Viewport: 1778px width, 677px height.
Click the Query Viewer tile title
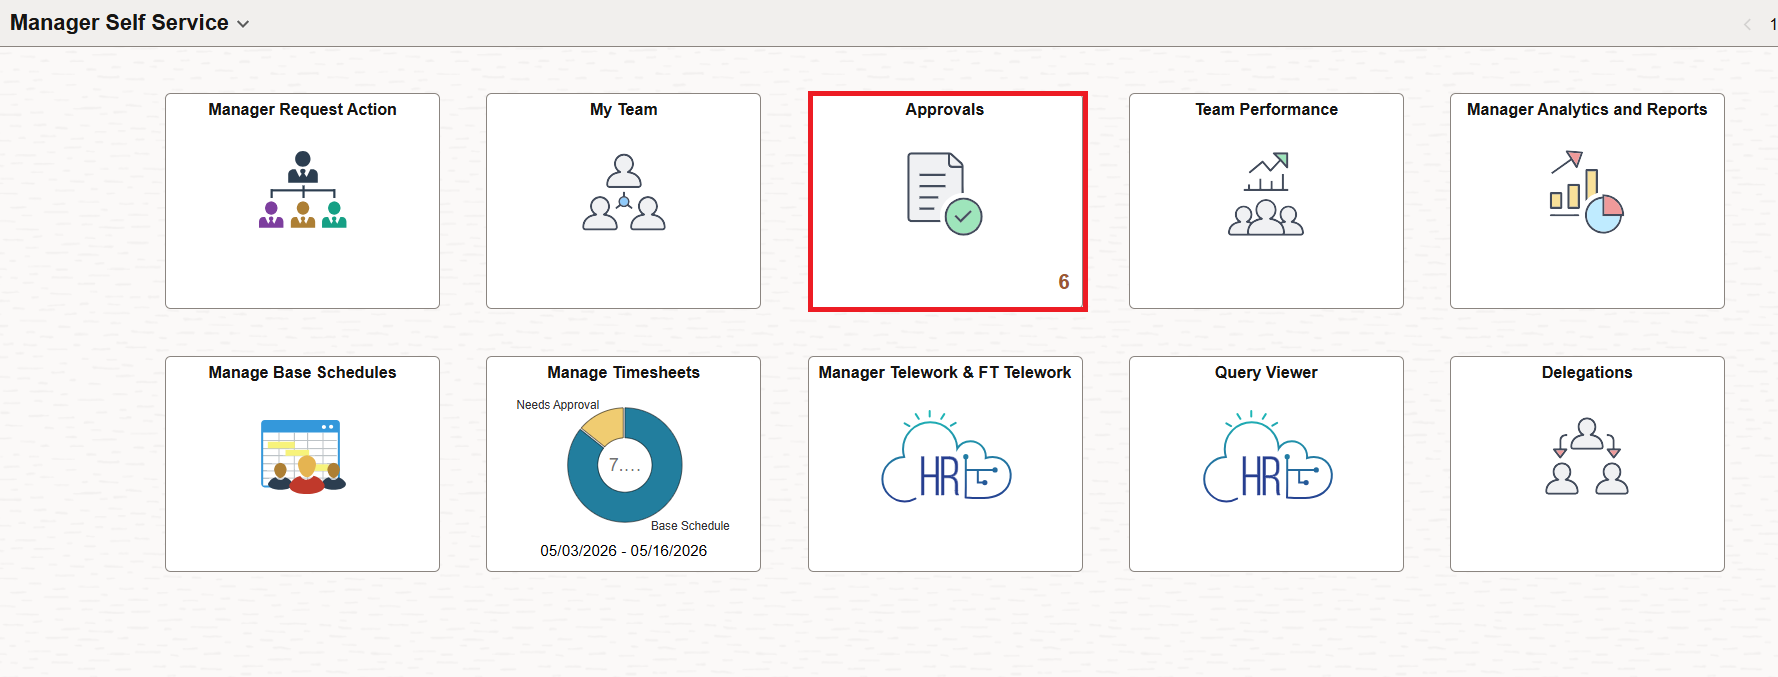(1266, 373)
